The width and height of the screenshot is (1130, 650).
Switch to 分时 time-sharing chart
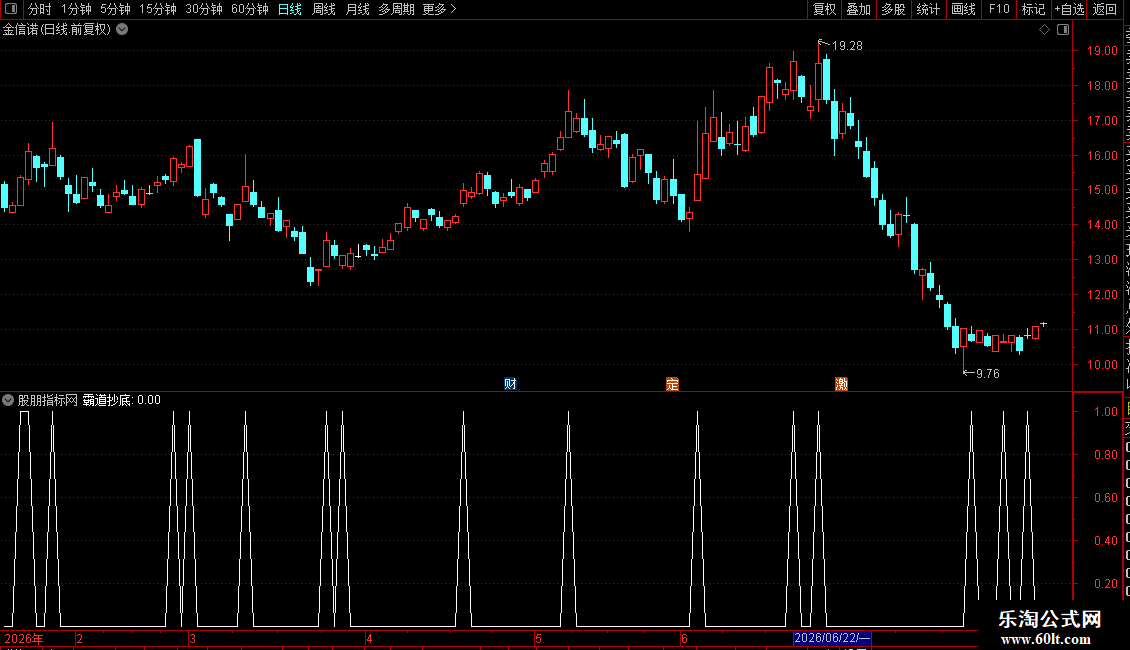click(x=40, y=9)
